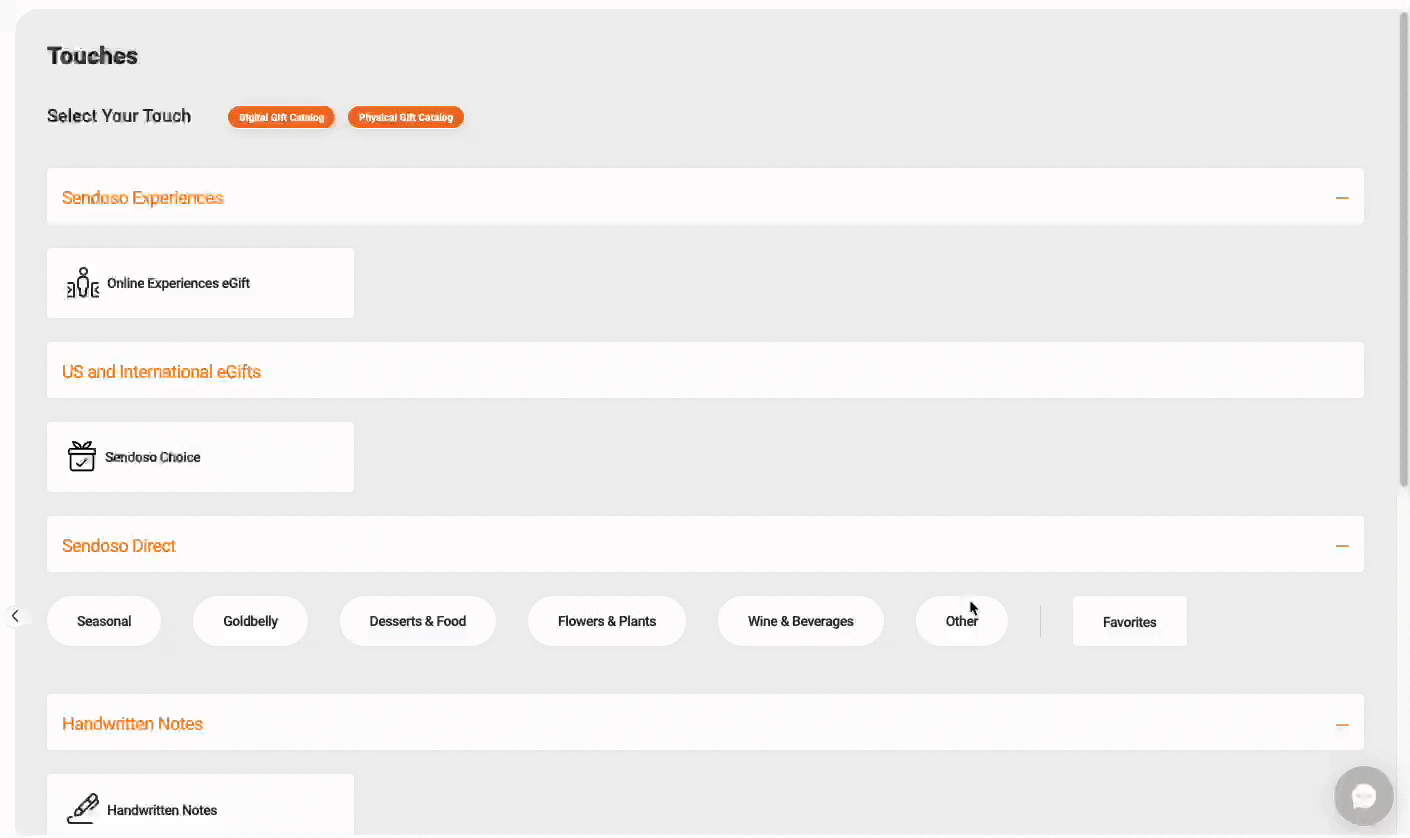Click the Sendoso Choice gift box icon

[81, 456]
